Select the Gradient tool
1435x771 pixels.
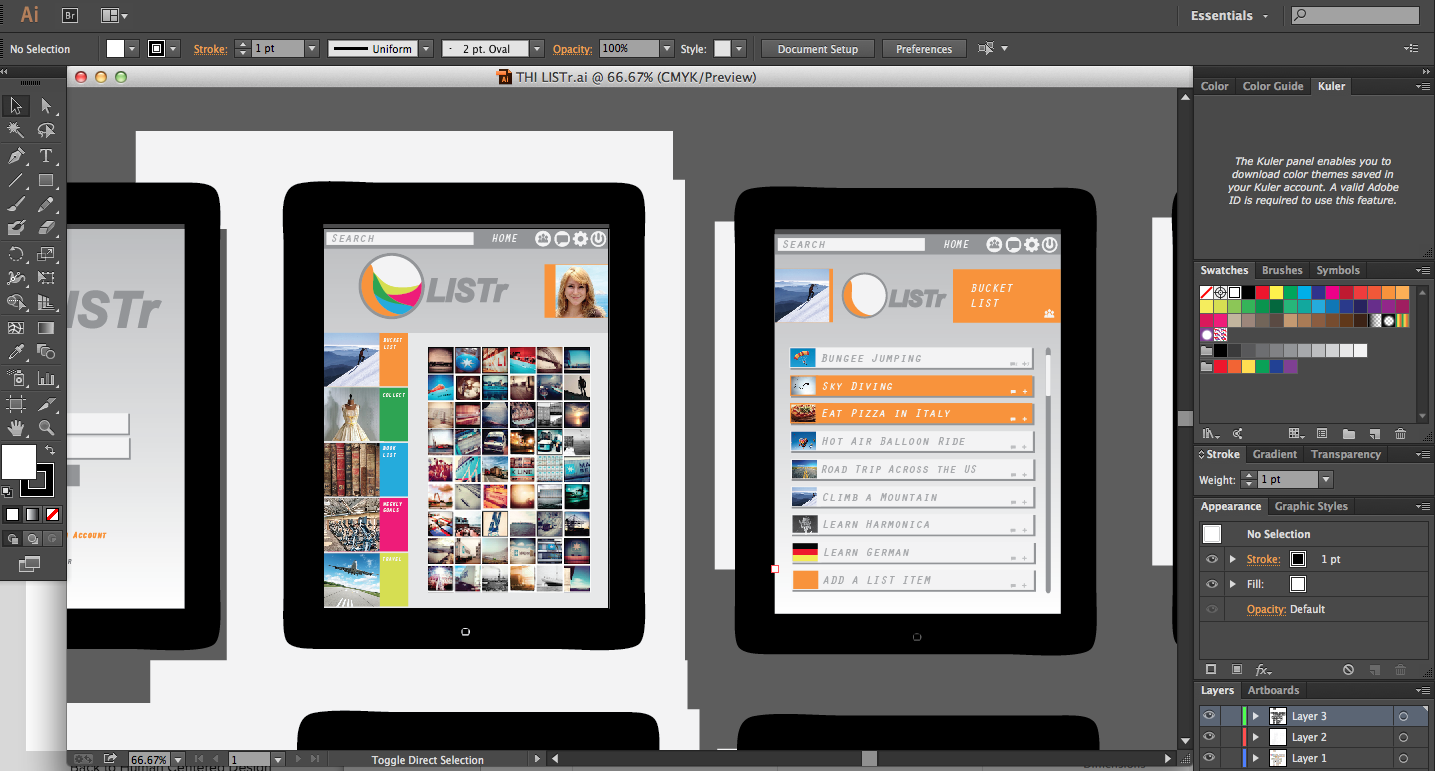[x=46, y=328]
